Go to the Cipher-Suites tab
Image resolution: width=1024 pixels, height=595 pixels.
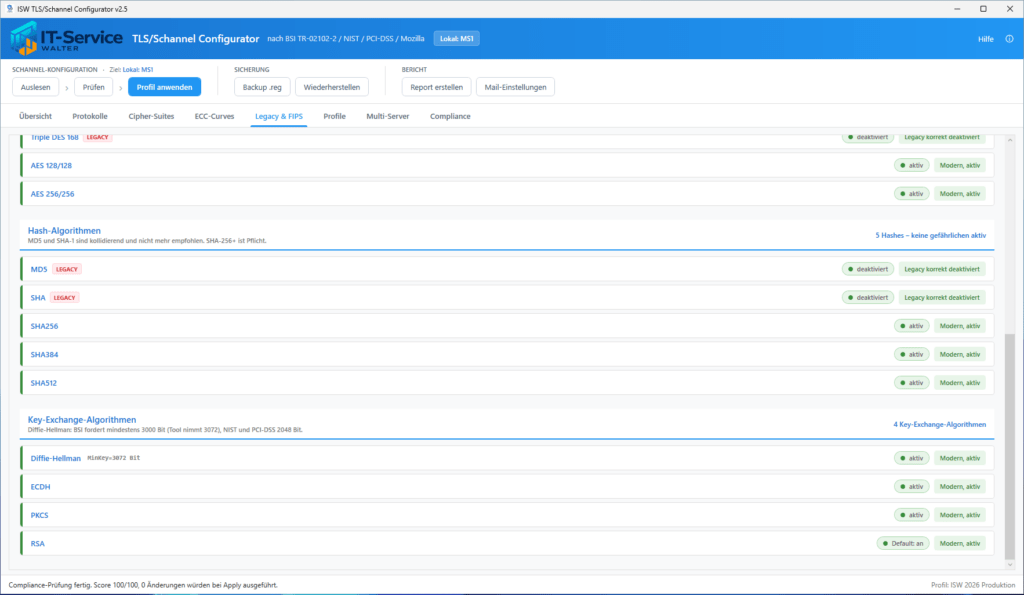coord(151,116)
